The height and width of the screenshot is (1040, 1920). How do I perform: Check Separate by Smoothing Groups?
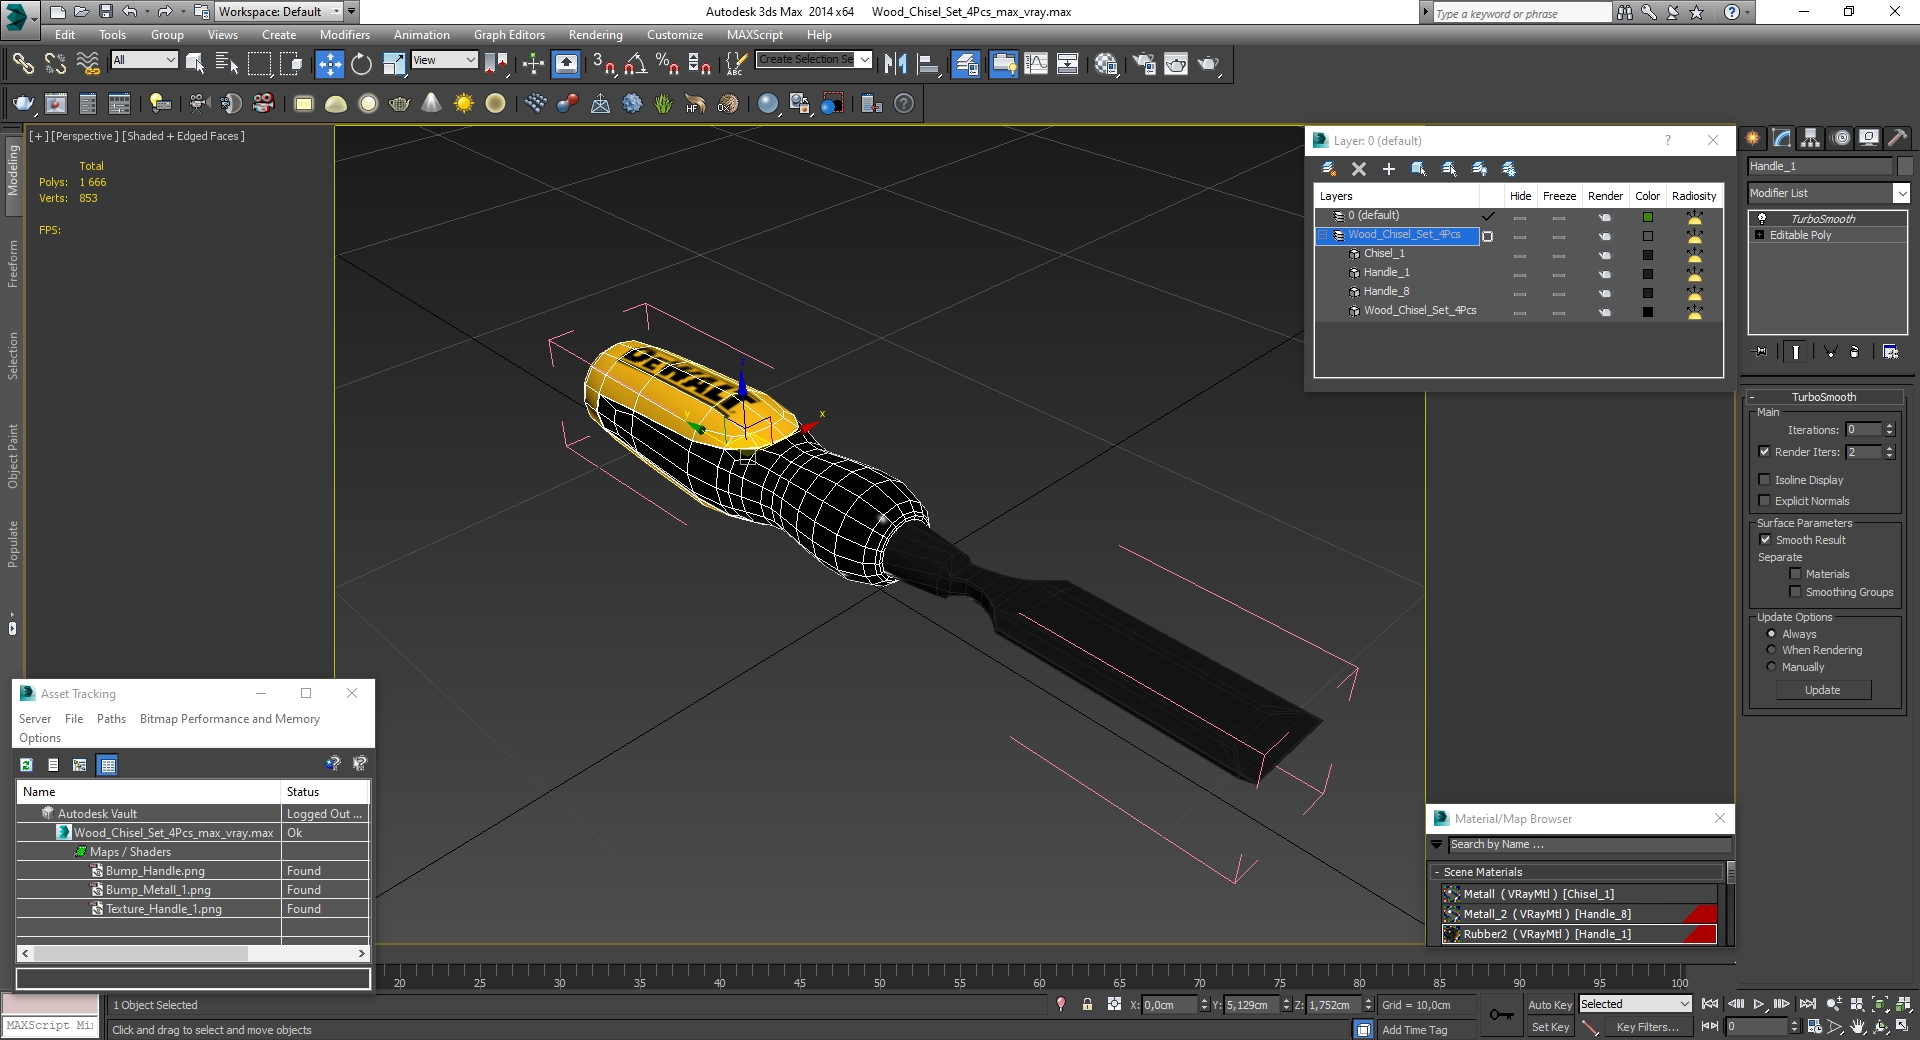(x=1795, y=592)
